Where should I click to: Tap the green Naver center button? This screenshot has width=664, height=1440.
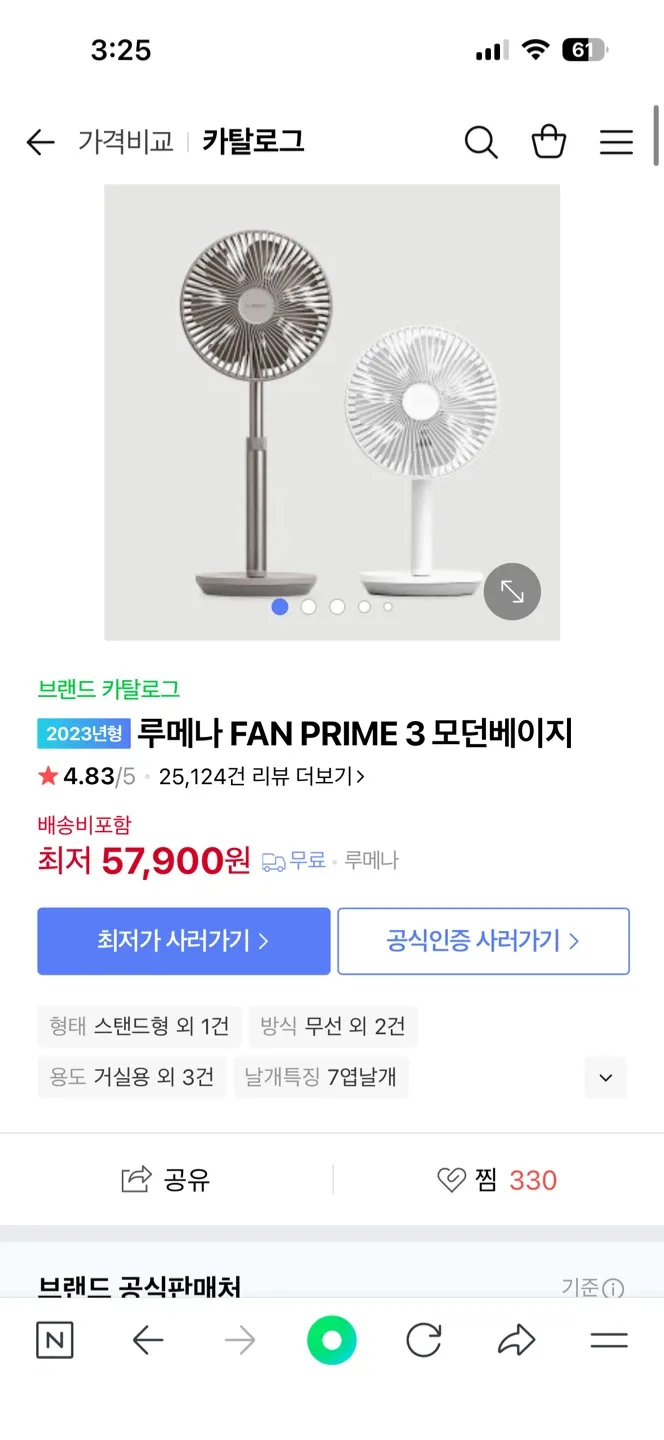332,1340
